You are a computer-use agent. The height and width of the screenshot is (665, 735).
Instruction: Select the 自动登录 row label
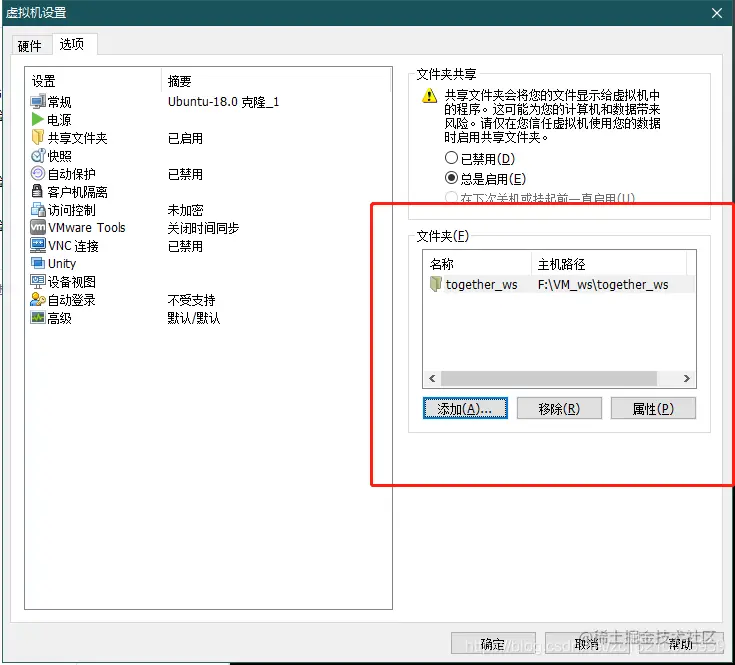pos(71,299)
